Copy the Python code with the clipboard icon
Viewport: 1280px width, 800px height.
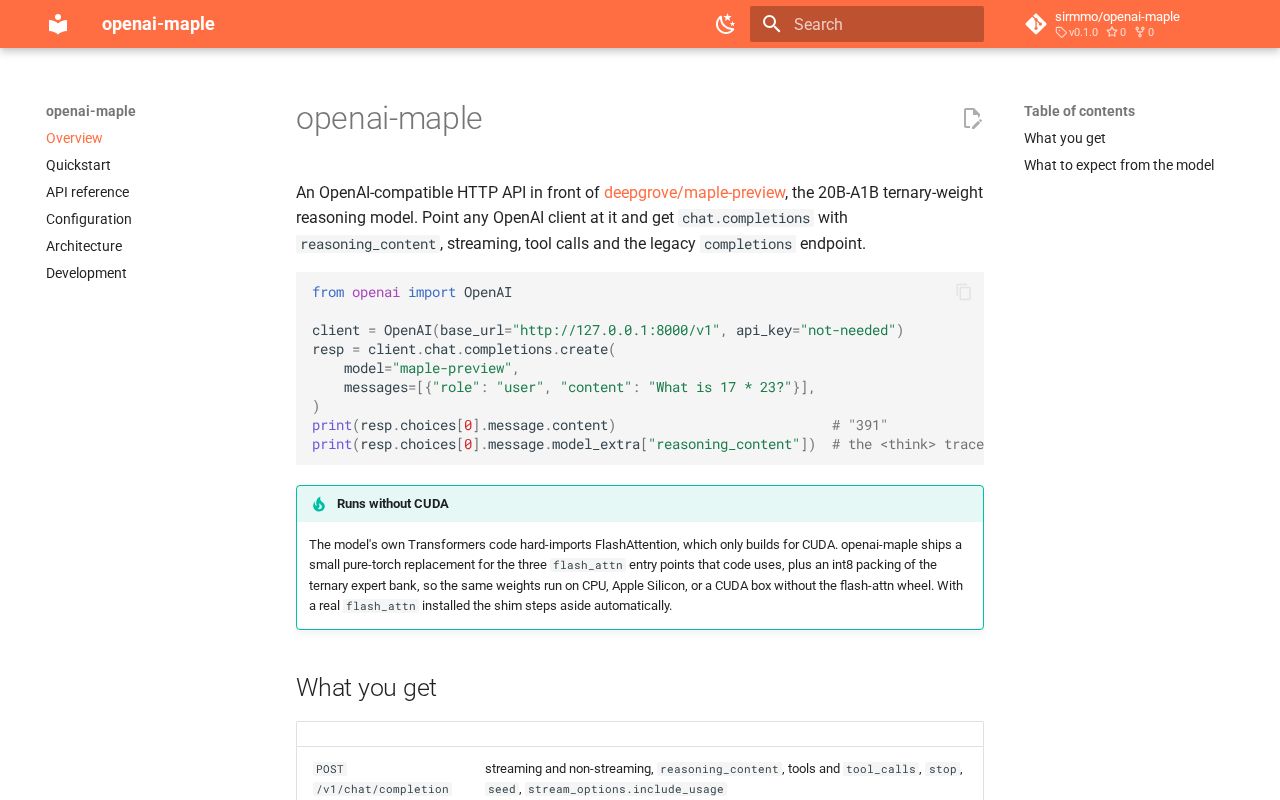(x=964, y=292)
